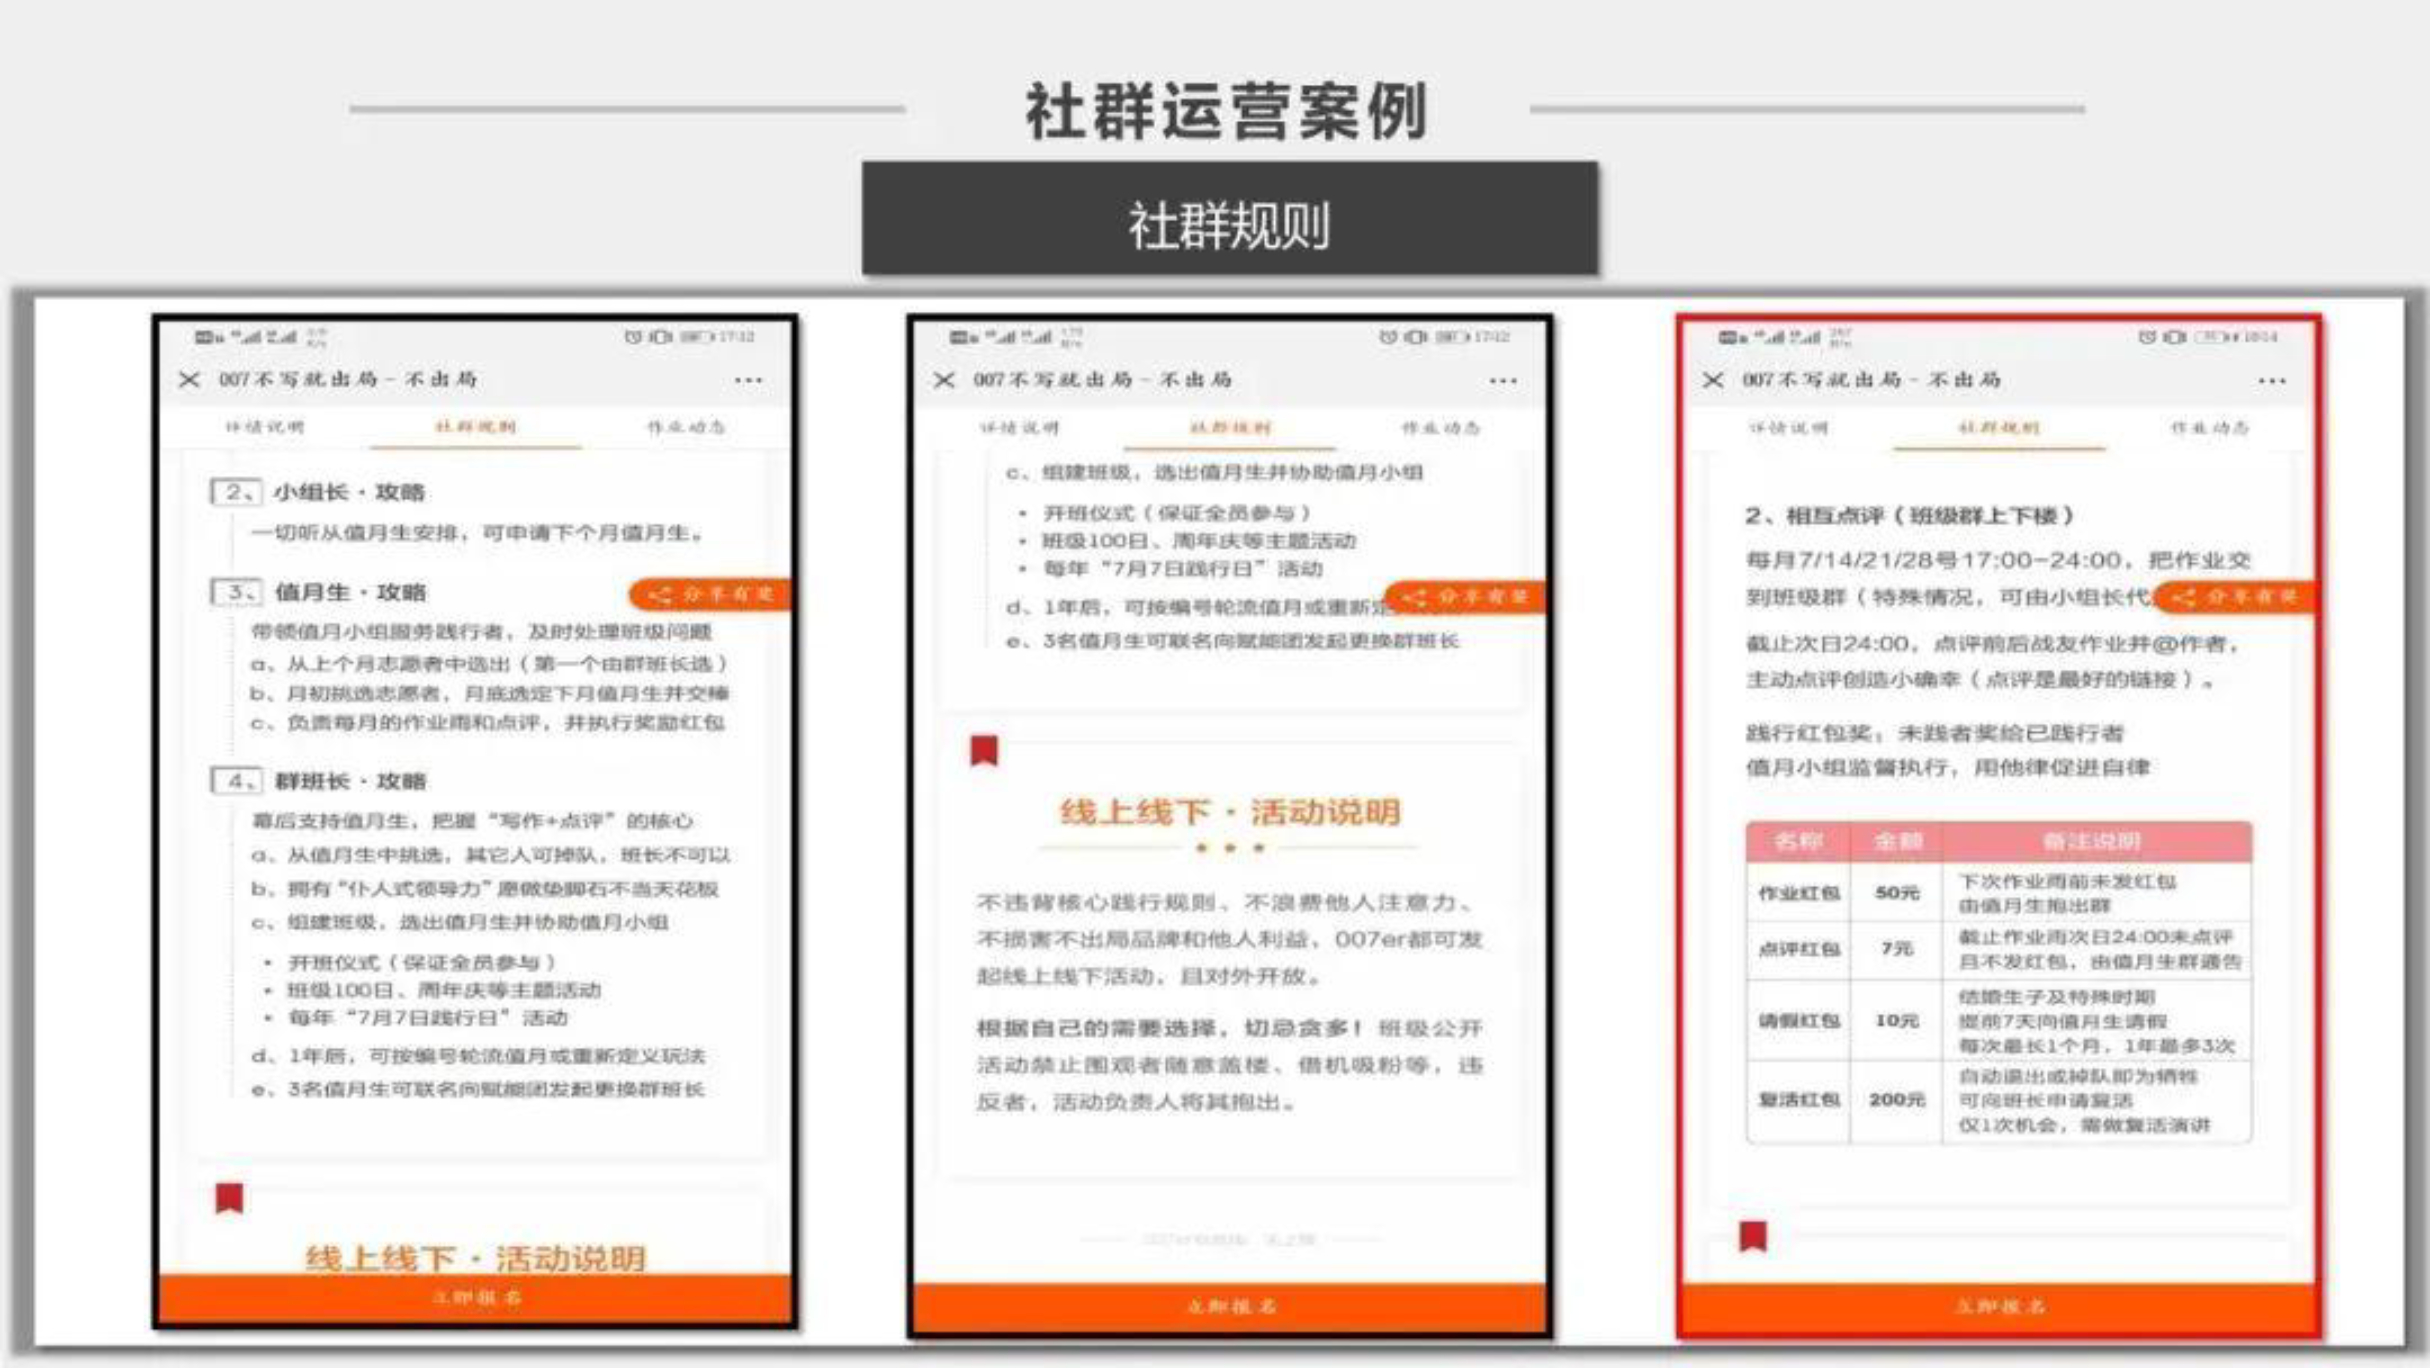Open three-dot menu in middle phone header

click(1503, 381)
